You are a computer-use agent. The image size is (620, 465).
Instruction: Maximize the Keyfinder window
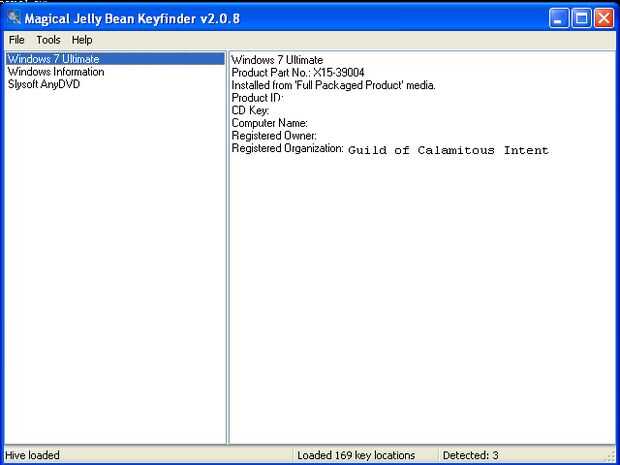[x=581, y=18]
